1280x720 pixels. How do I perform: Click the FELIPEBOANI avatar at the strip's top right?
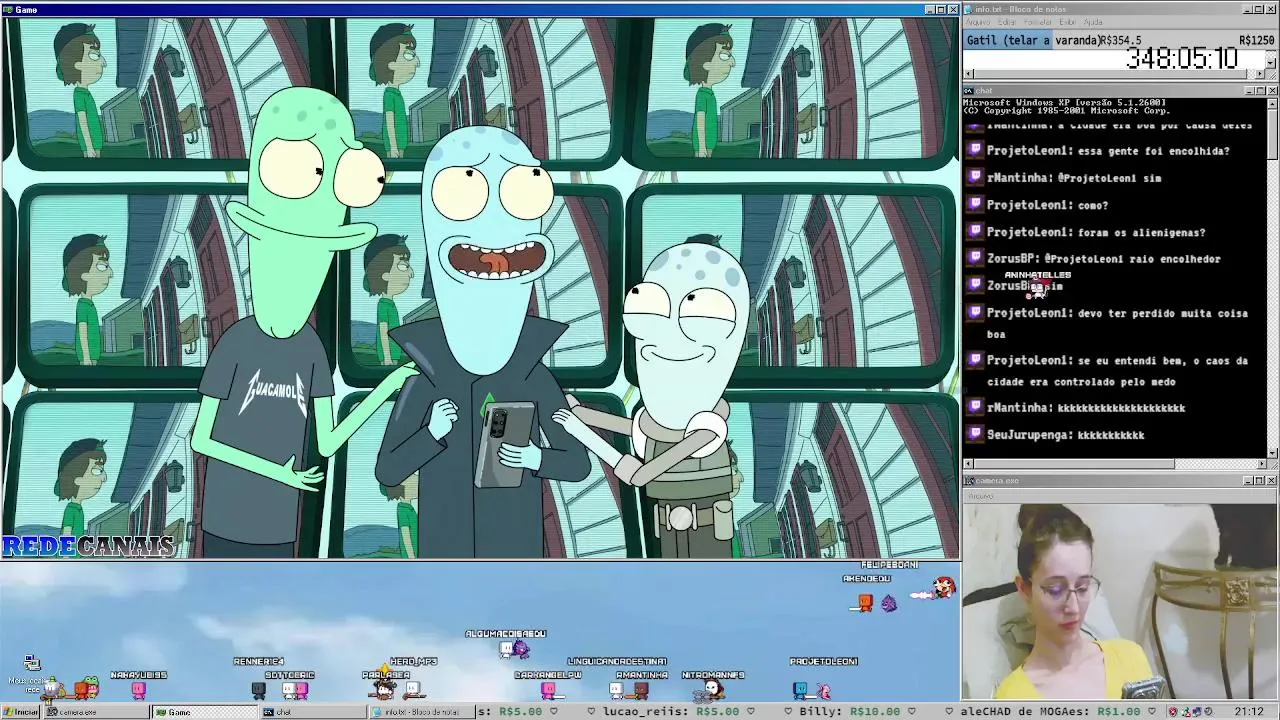941,588
